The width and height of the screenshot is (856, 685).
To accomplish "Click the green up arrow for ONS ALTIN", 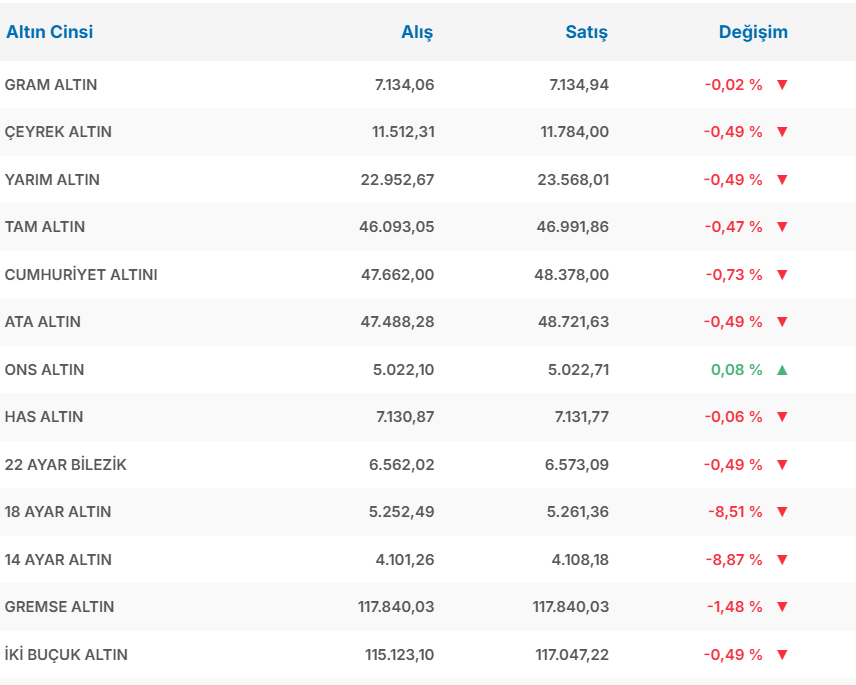I will 782,370.
